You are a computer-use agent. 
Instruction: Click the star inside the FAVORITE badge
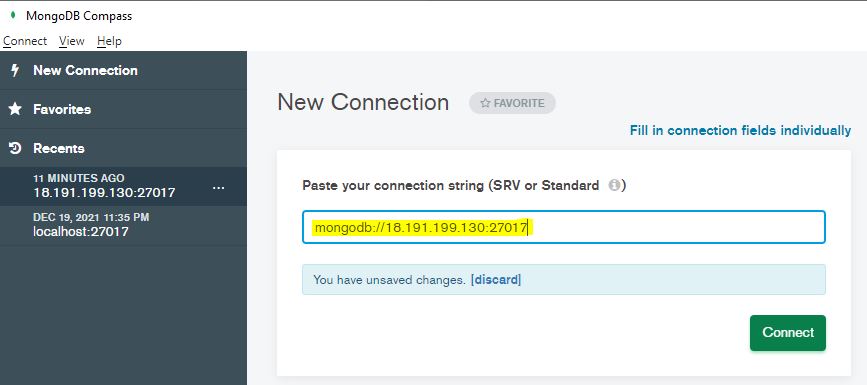[x=485, y=103]
